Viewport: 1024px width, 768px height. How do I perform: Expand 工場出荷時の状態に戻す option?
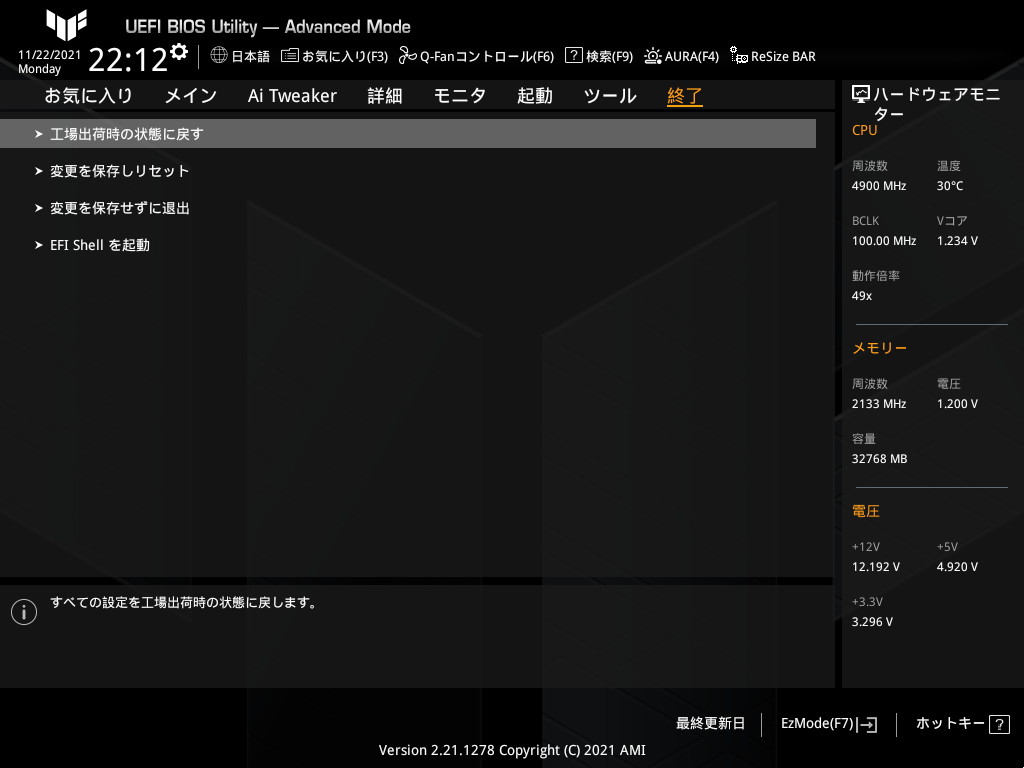pyautogui.click(x=127, y=134)
